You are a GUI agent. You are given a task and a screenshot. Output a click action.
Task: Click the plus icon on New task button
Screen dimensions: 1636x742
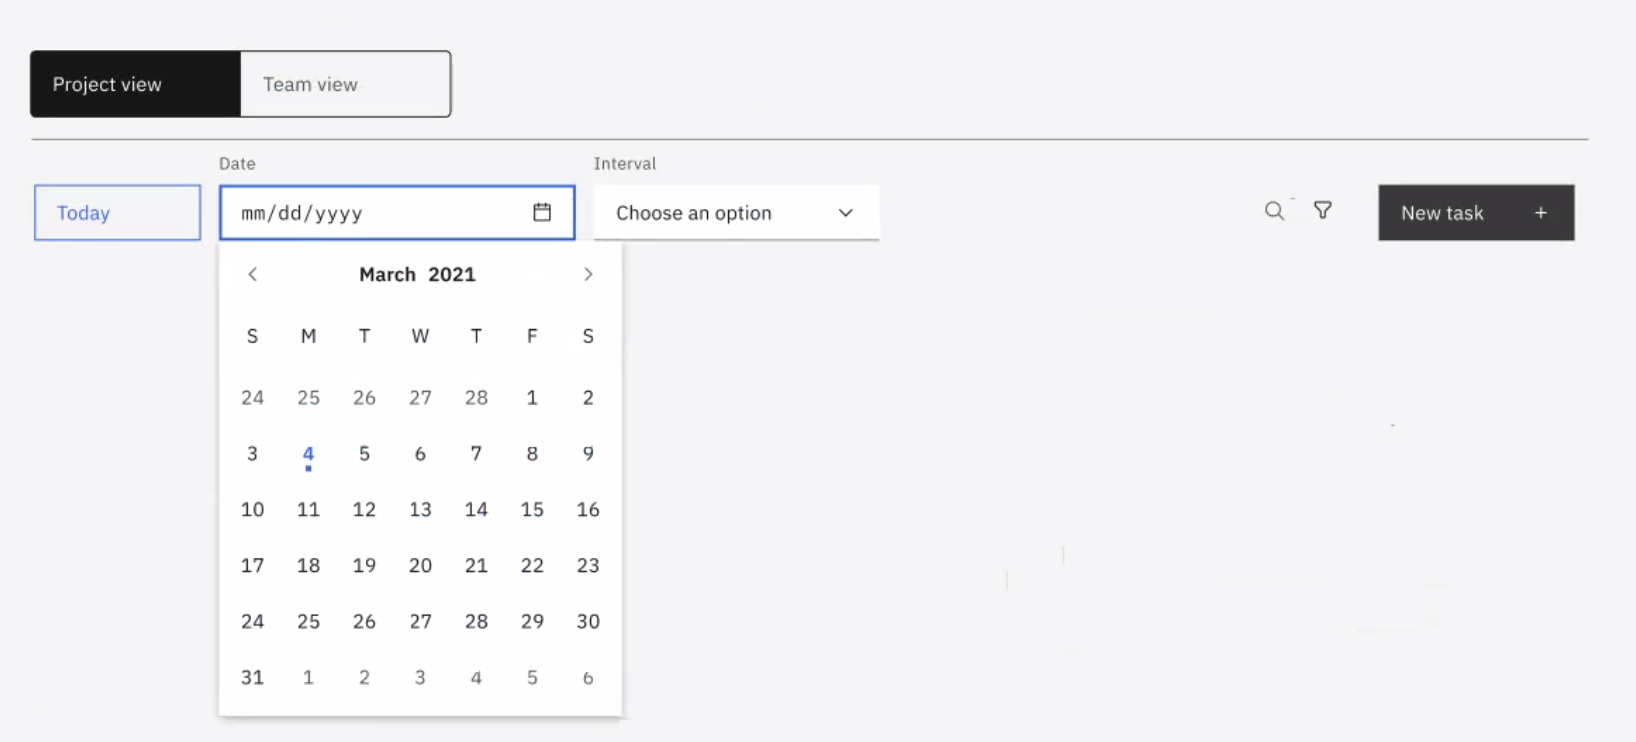point(1541,212)
